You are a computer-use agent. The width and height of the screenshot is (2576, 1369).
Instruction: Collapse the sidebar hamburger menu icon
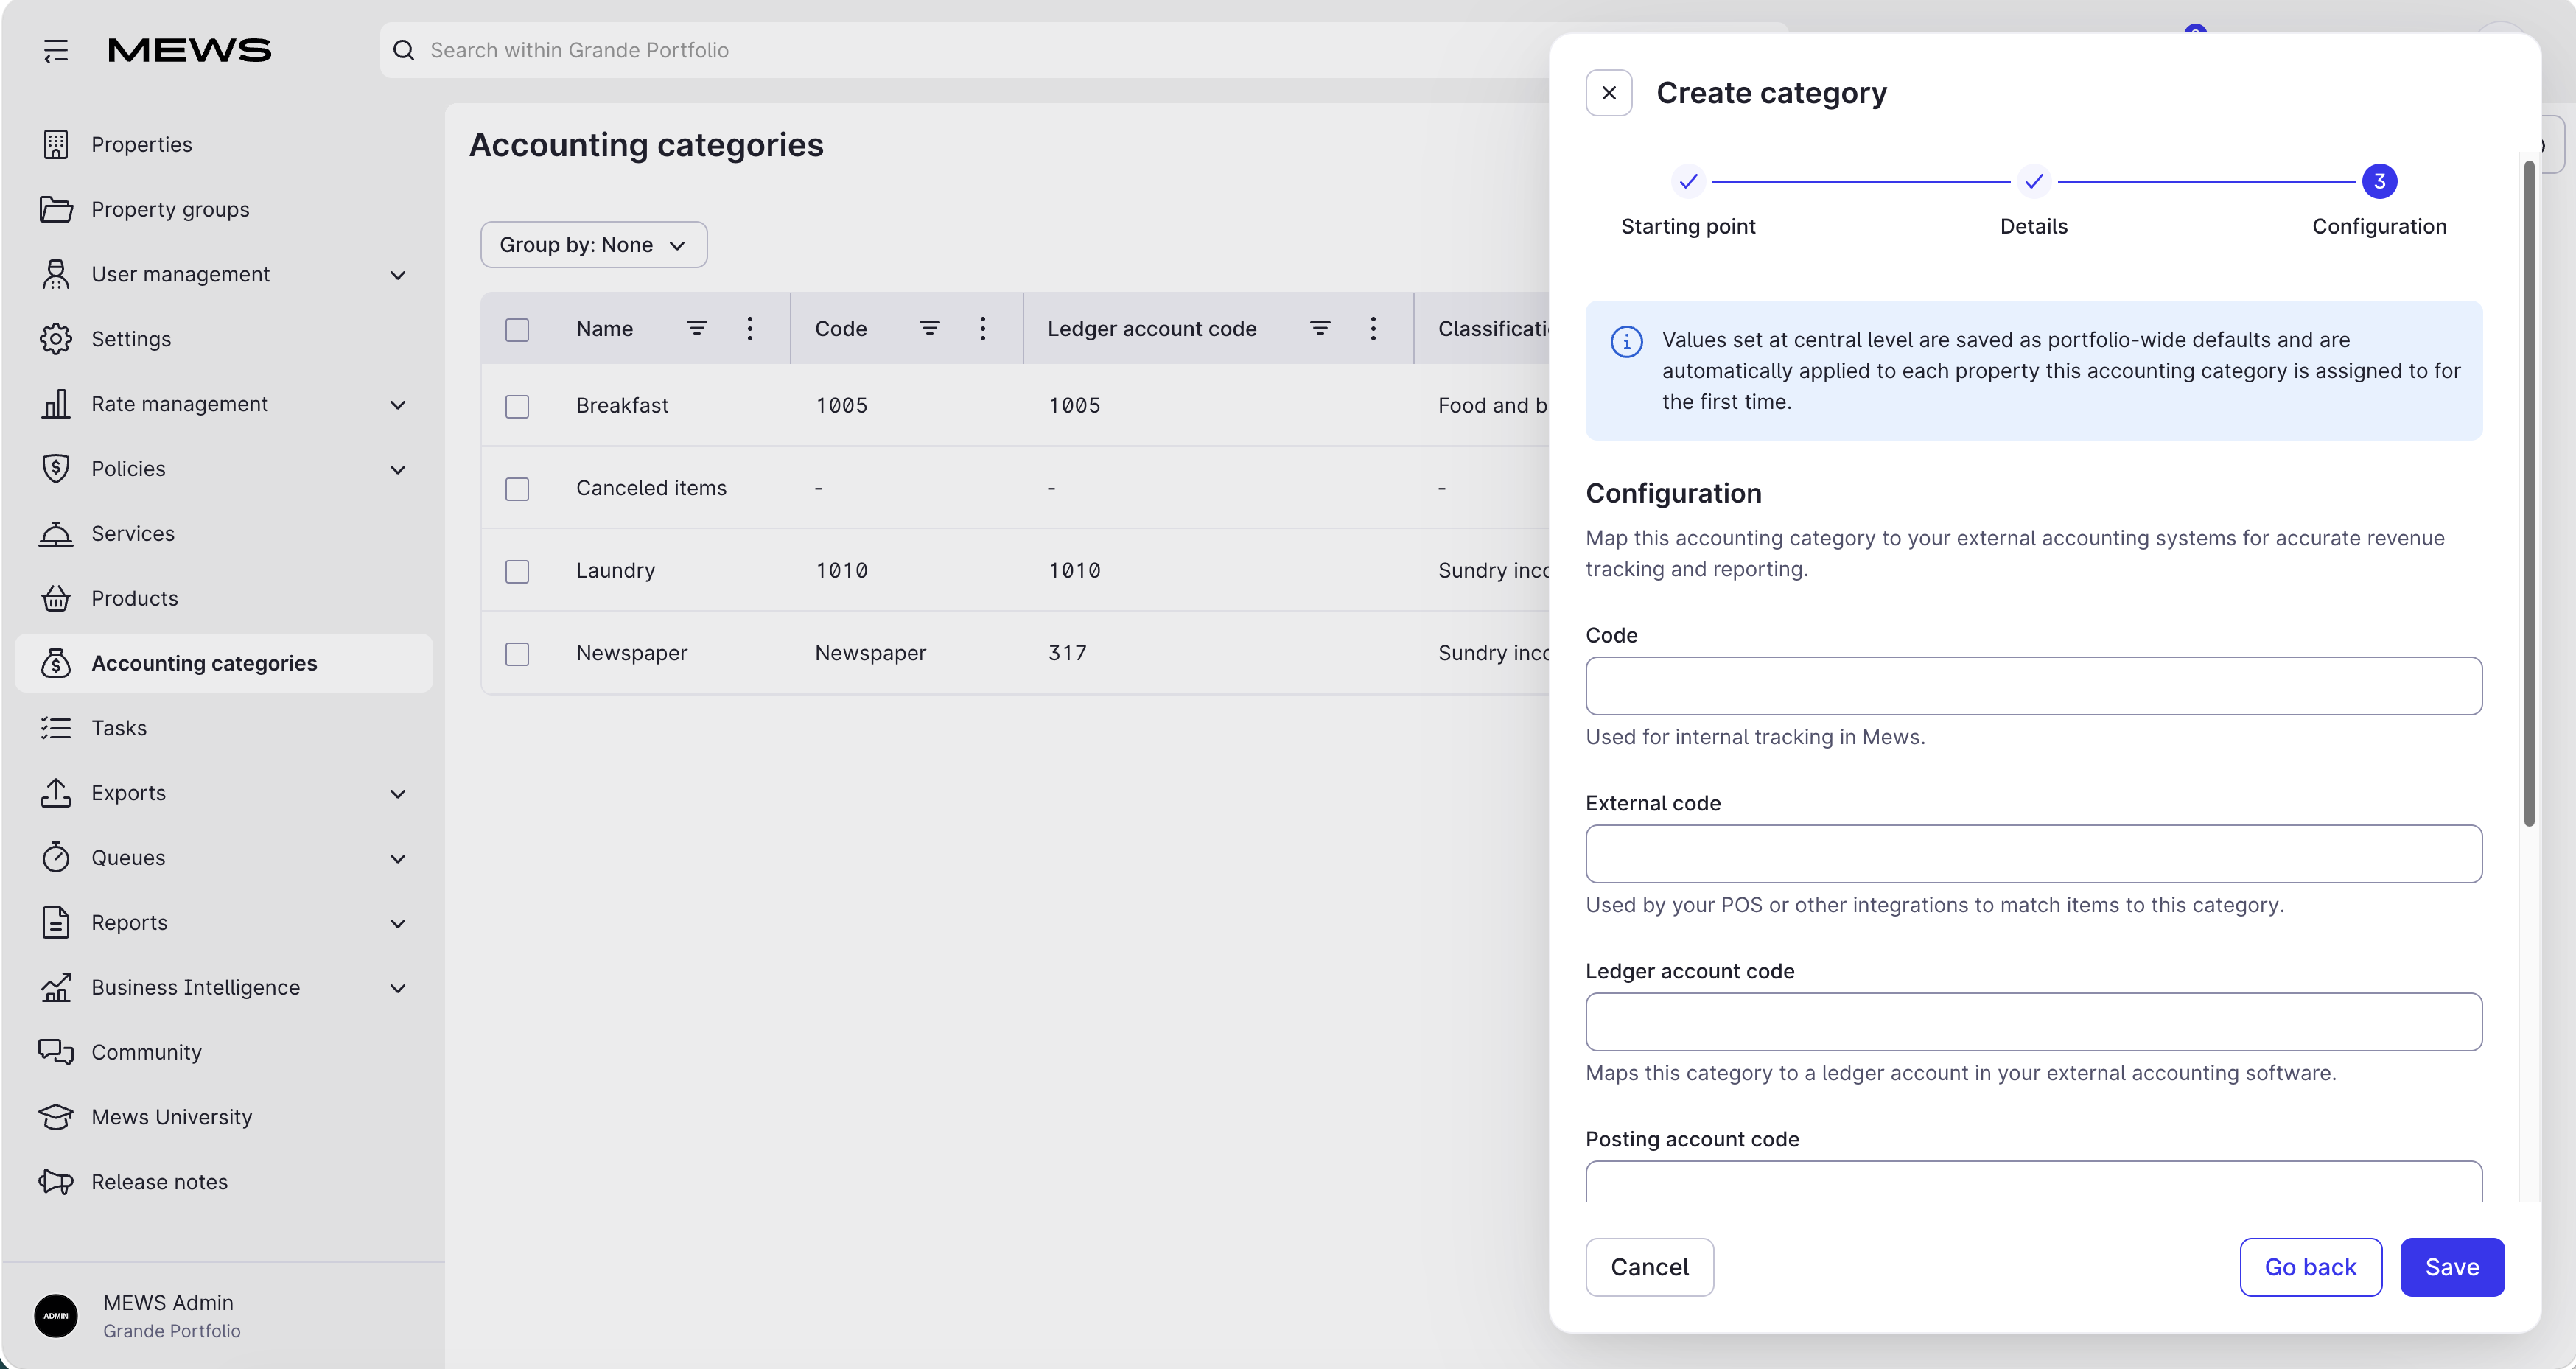tap(56, 50)
